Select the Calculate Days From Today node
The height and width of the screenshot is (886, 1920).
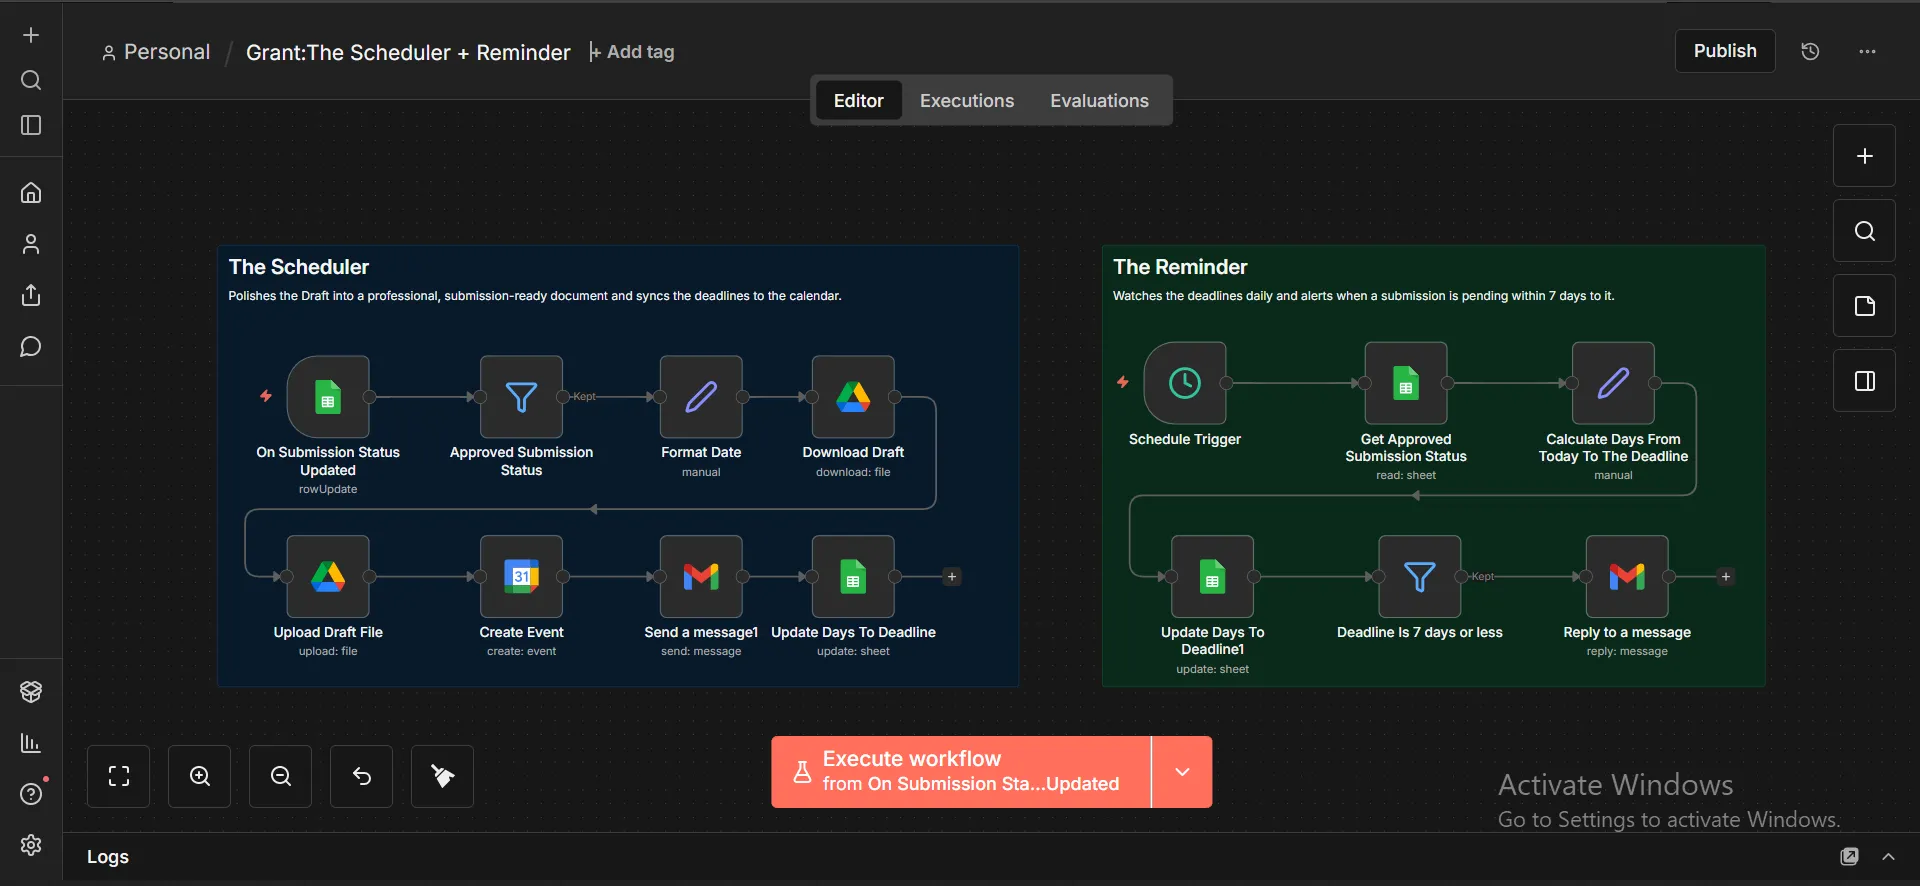click(1613, 383)
